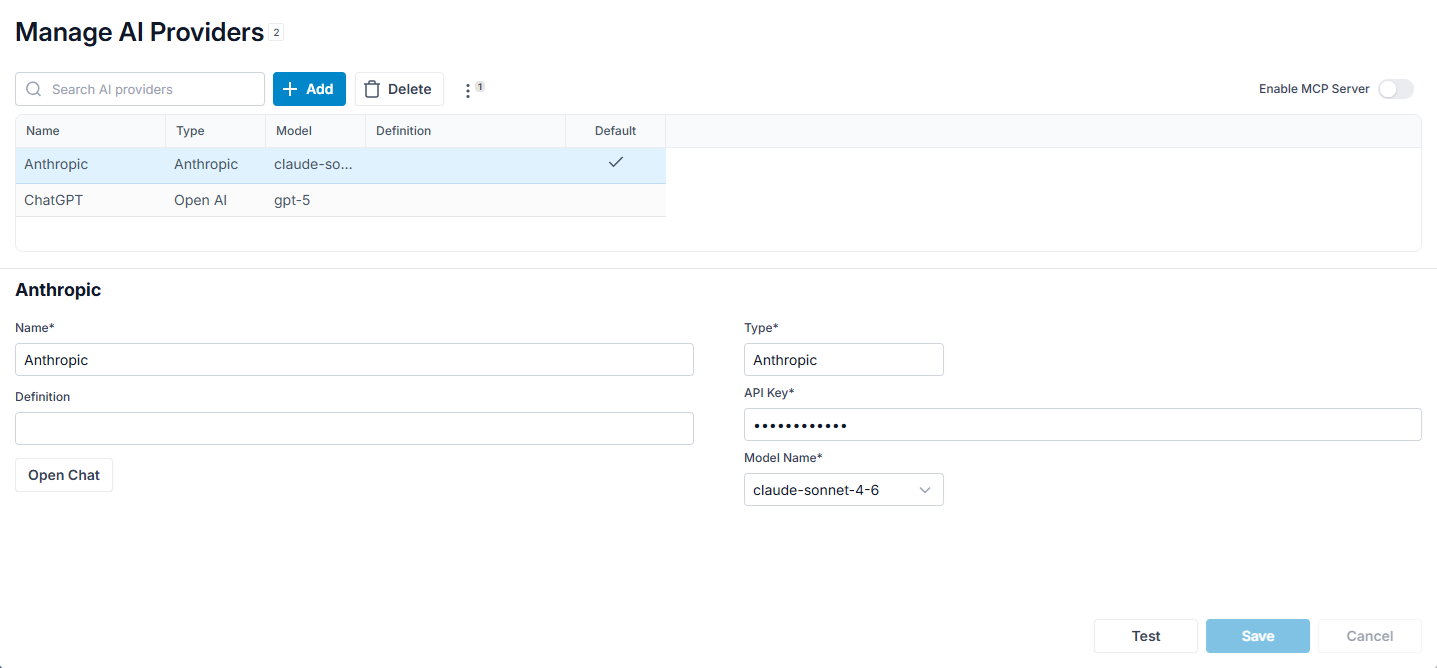Open the three-dot more options menu
This screenshot has width=1437, height=668.
468,90
